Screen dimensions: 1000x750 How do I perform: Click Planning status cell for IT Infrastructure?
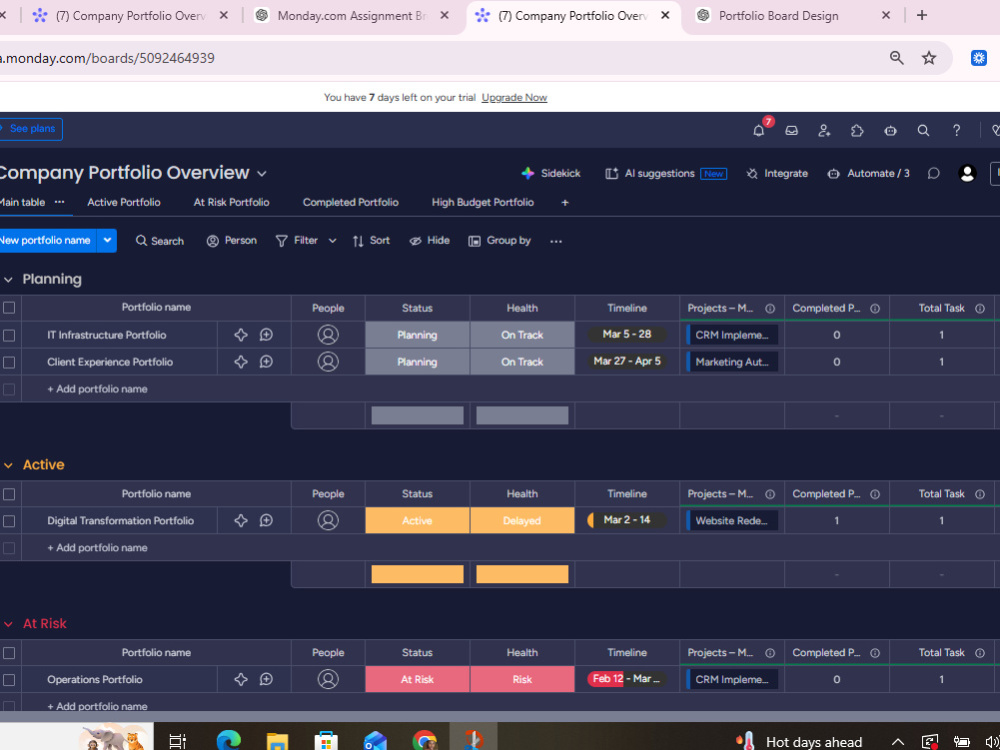(x=417, y=335)
